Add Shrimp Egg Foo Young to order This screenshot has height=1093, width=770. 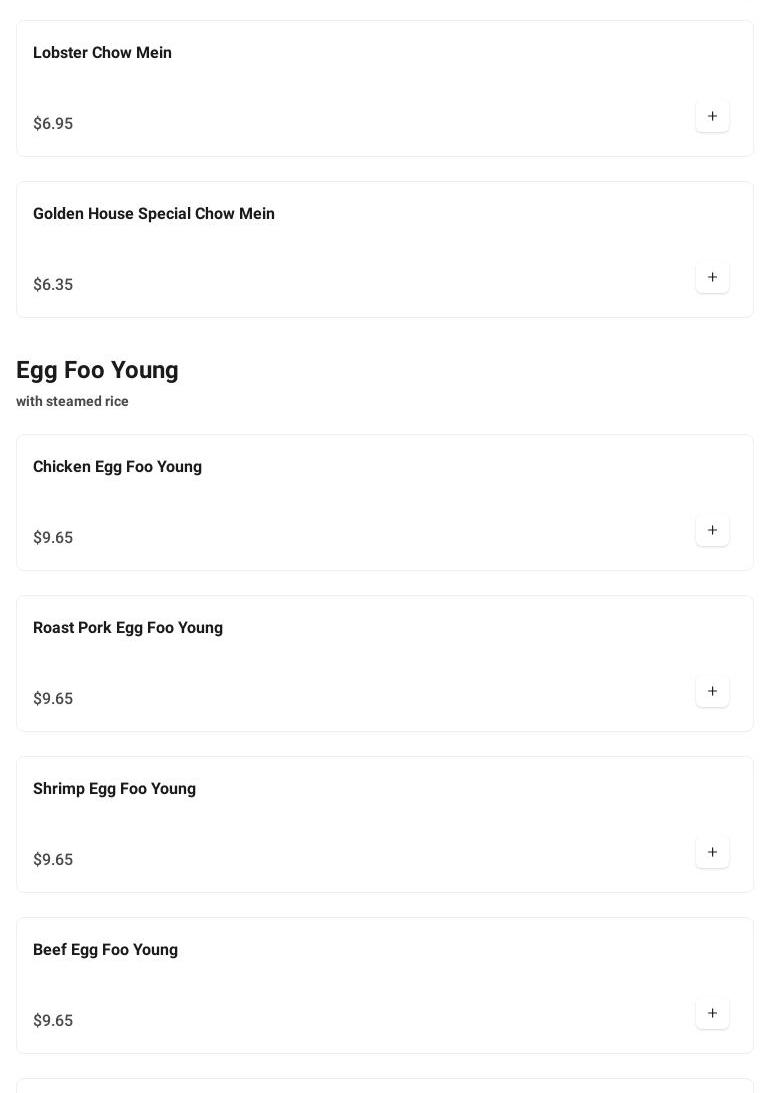712,852
